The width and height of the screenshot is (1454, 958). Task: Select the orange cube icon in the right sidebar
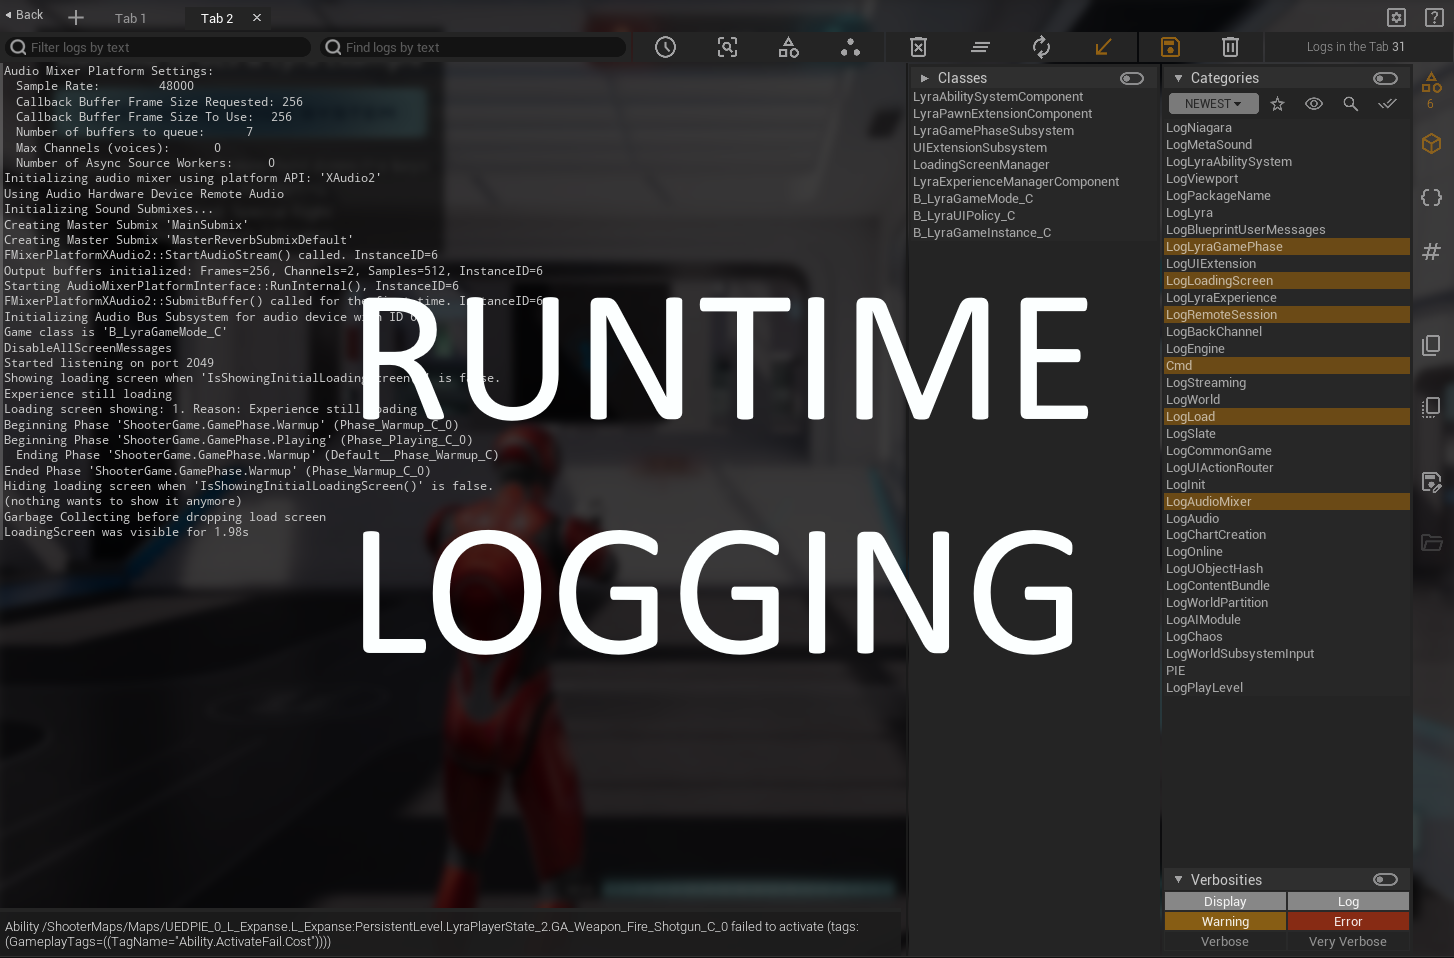tap(1431, 143)
